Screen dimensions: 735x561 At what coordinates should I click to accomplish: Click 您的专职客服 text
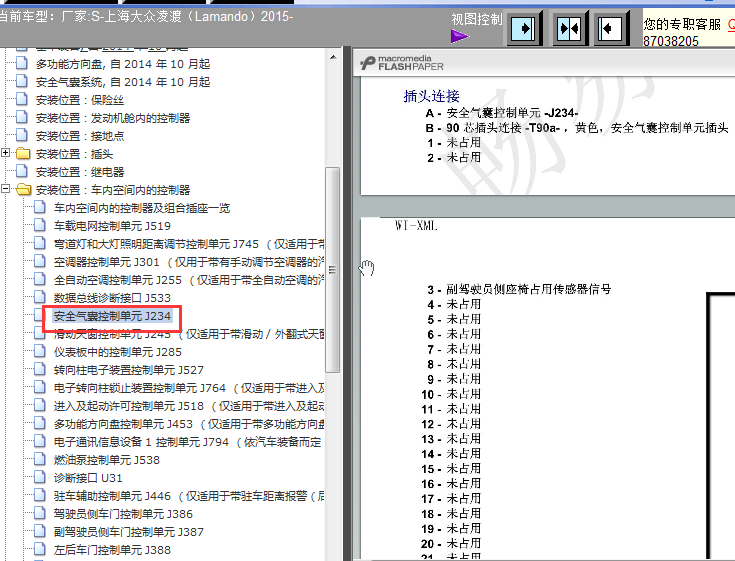coord(682,24)
